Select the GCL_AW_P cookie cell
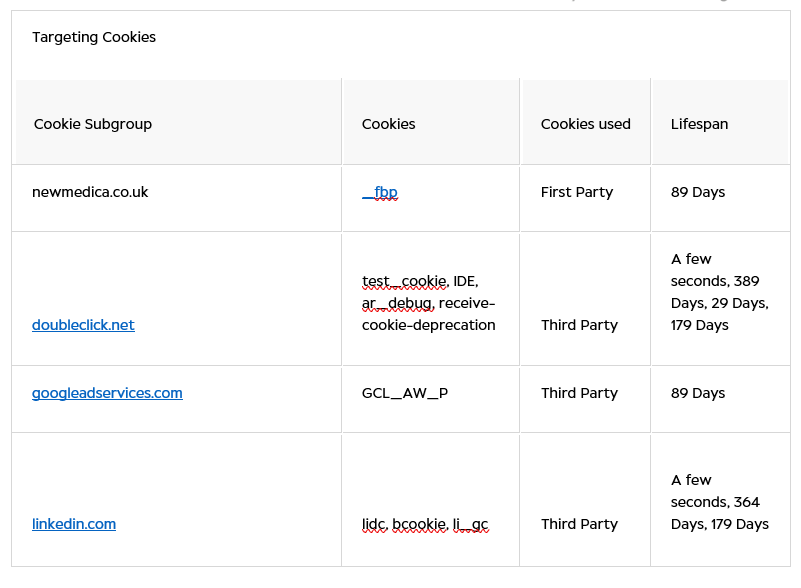This screenshot has height=588, width=801. click(x=405, y=393)
